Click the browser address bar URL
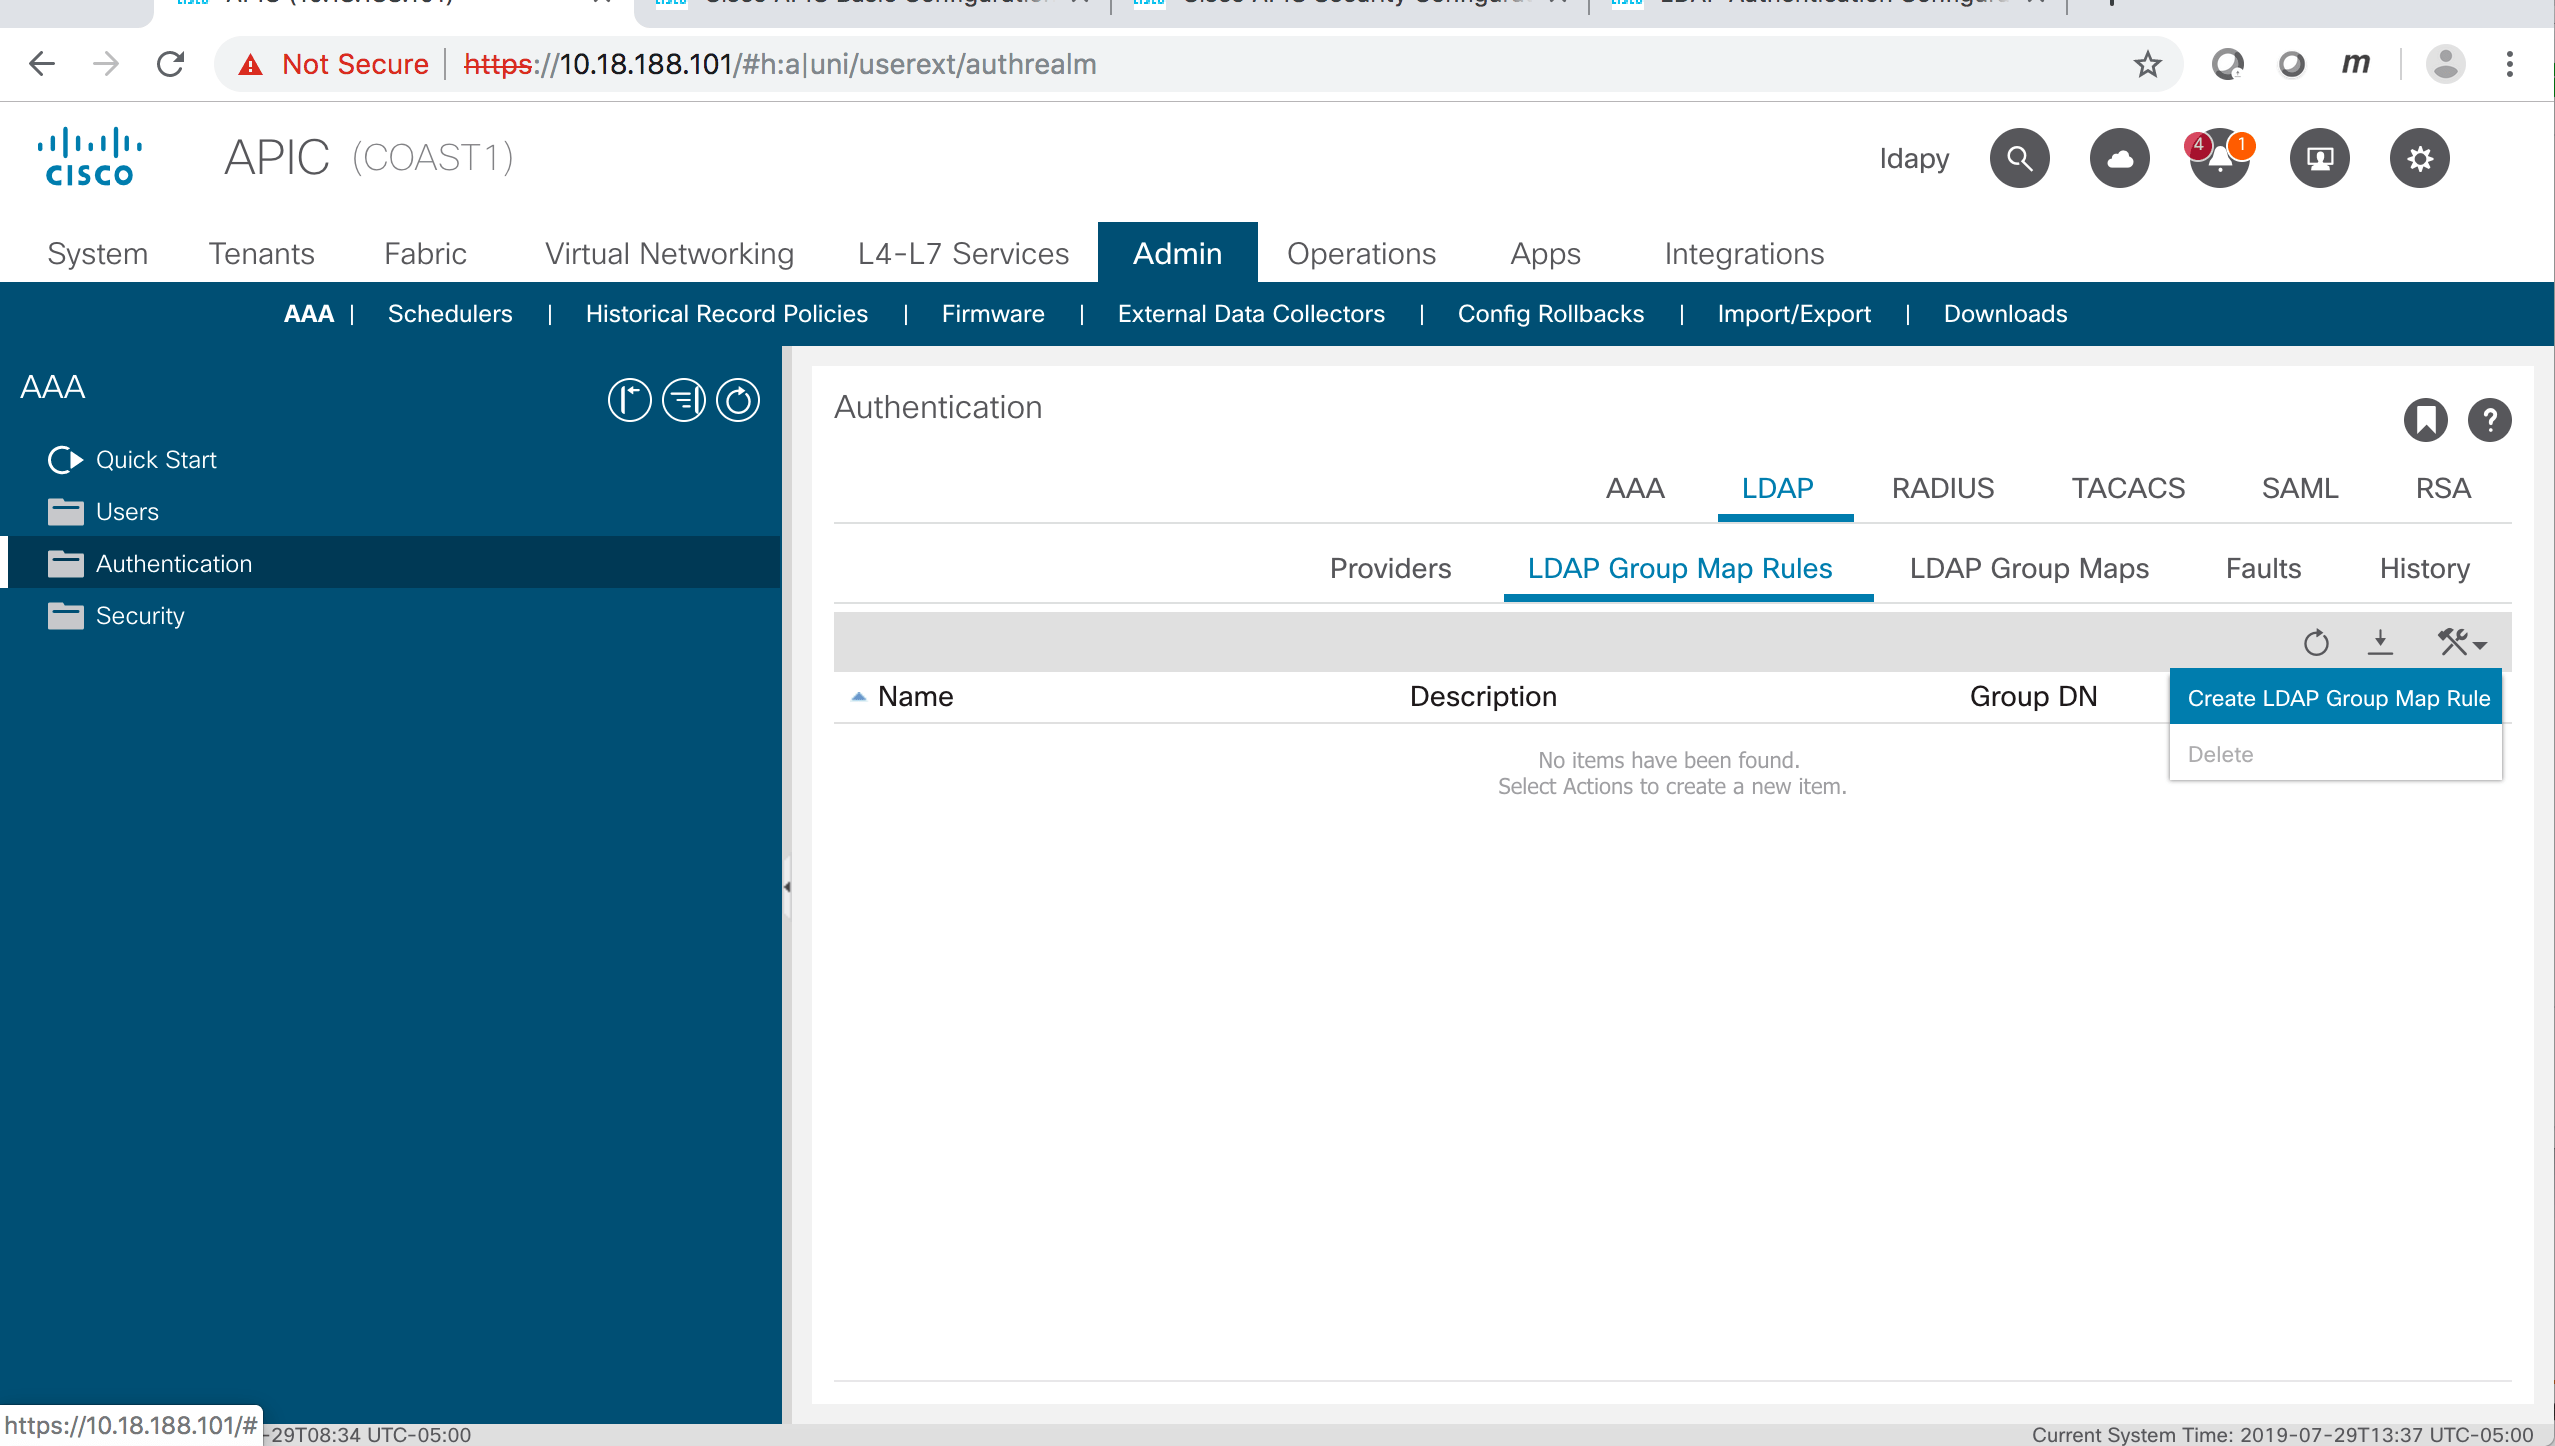 pyautogui.click(x=780, y=64)
